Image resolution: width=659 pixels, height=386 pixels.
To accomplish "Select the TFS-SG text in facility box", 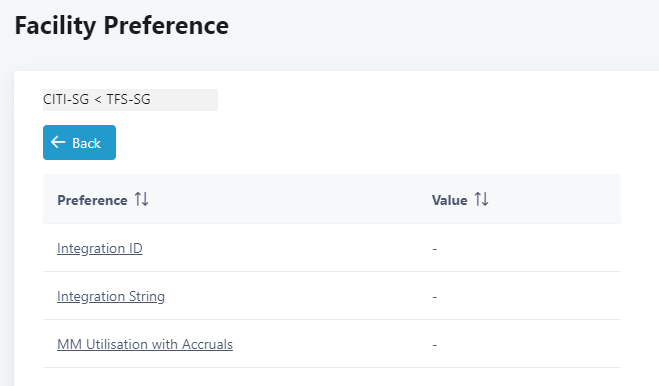I will [x=128, y=100].
